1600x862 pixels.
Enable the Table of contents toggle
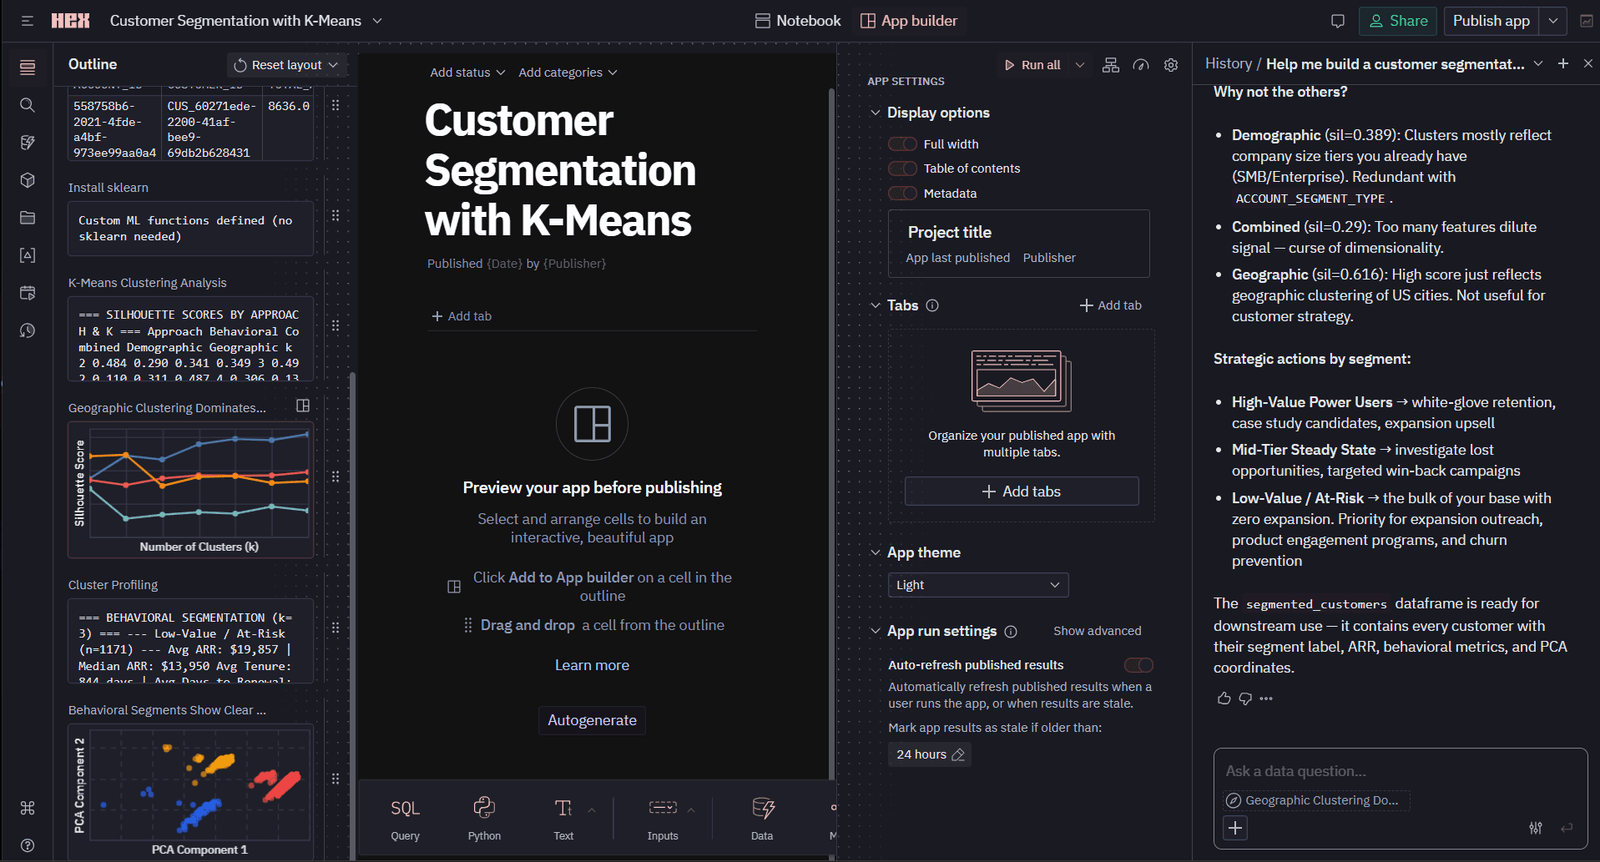[902, 168]
